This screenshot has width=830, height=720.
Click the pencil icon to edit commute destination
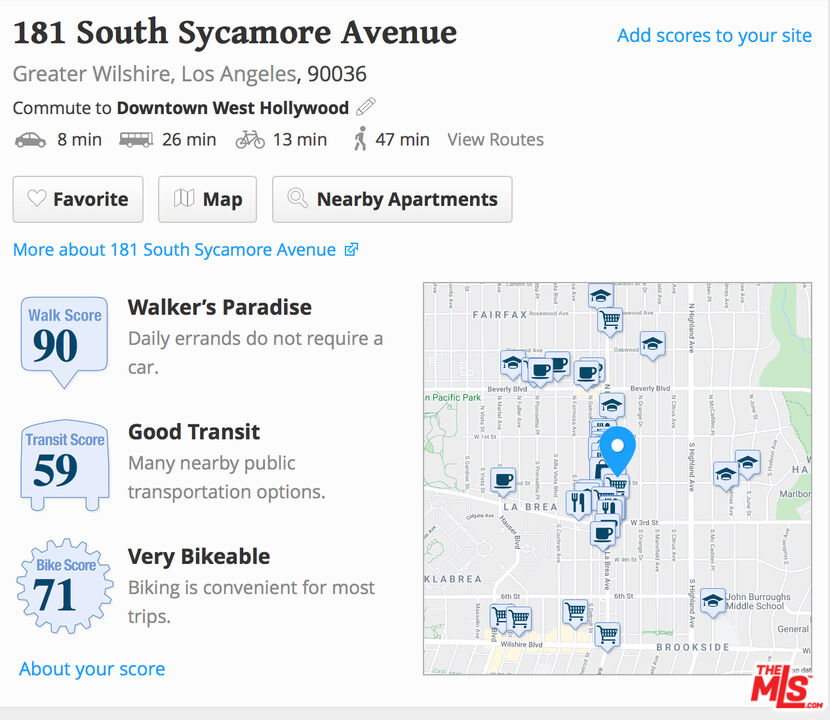point(366,107)
